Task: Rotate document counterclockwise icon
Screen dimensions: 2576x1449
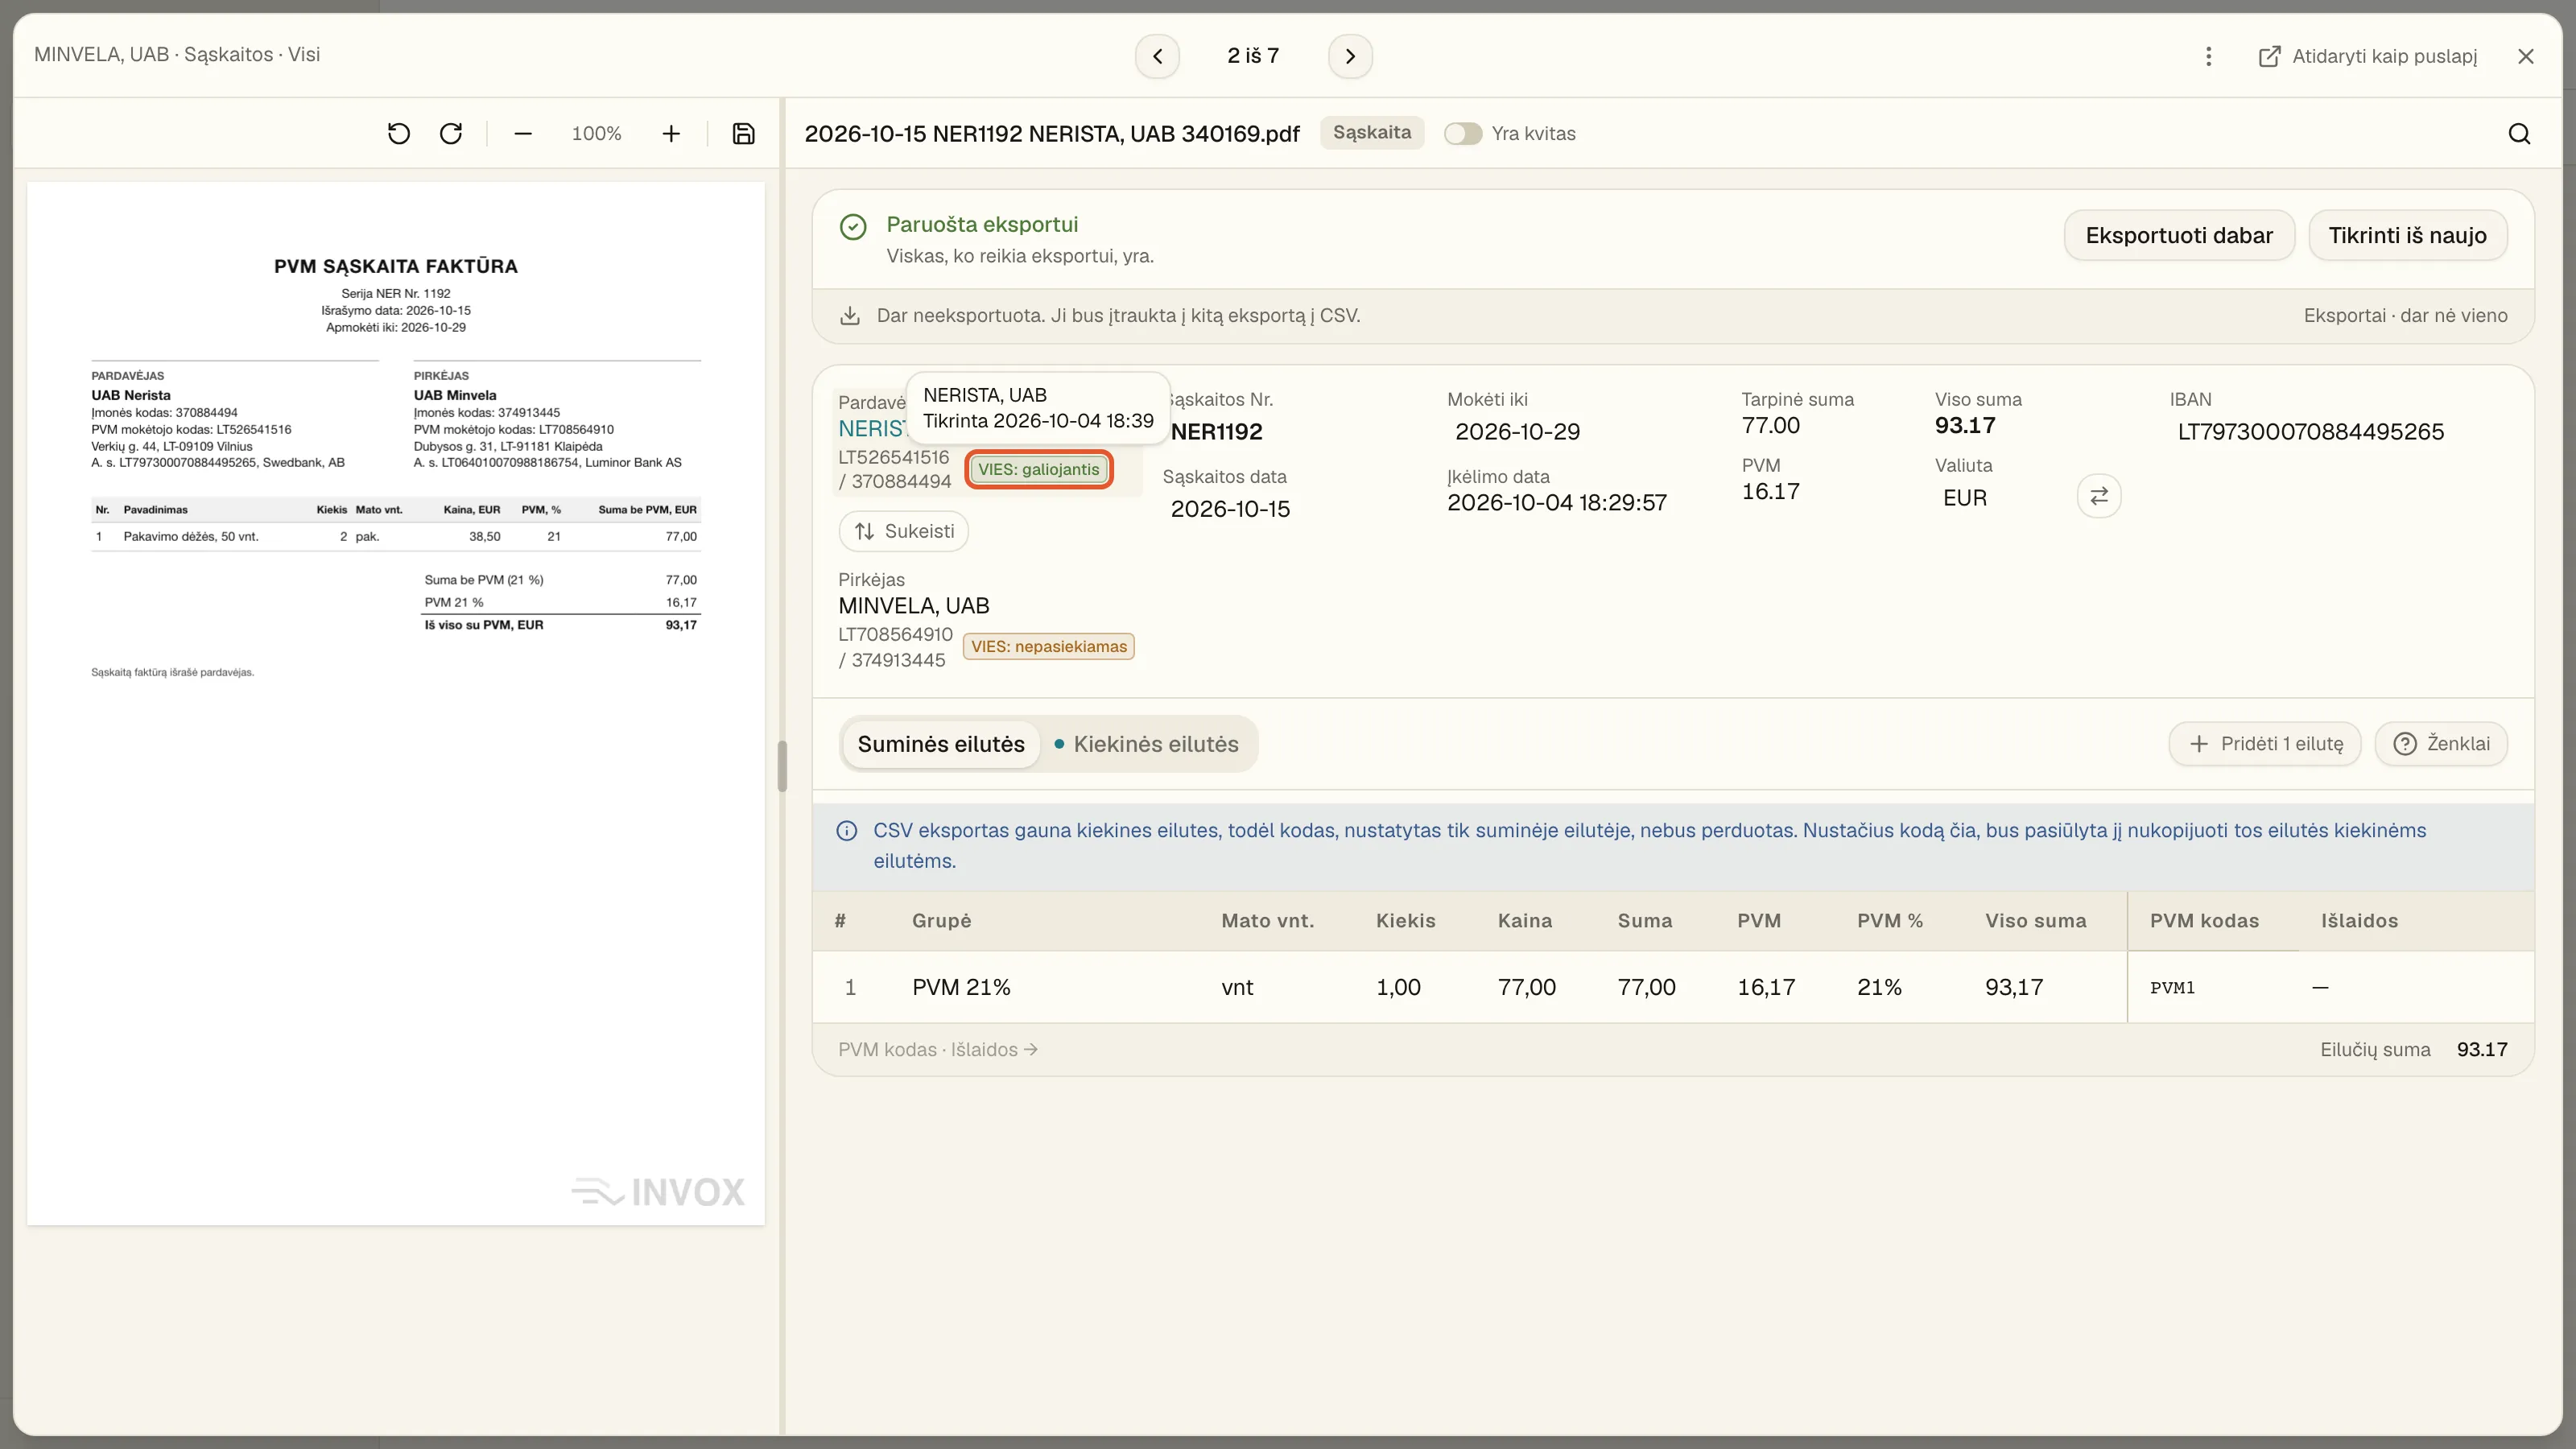Action: click(399, 134)
